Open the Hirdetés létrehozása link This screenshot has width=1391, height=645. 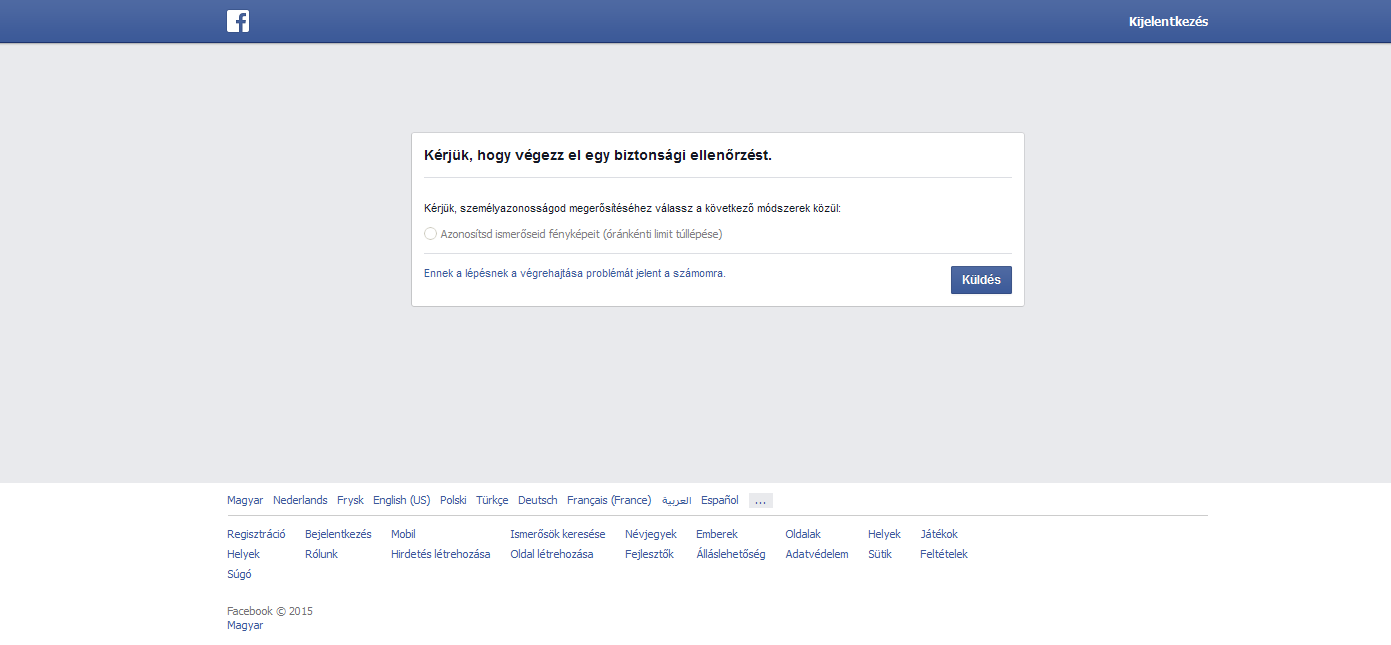440,554
